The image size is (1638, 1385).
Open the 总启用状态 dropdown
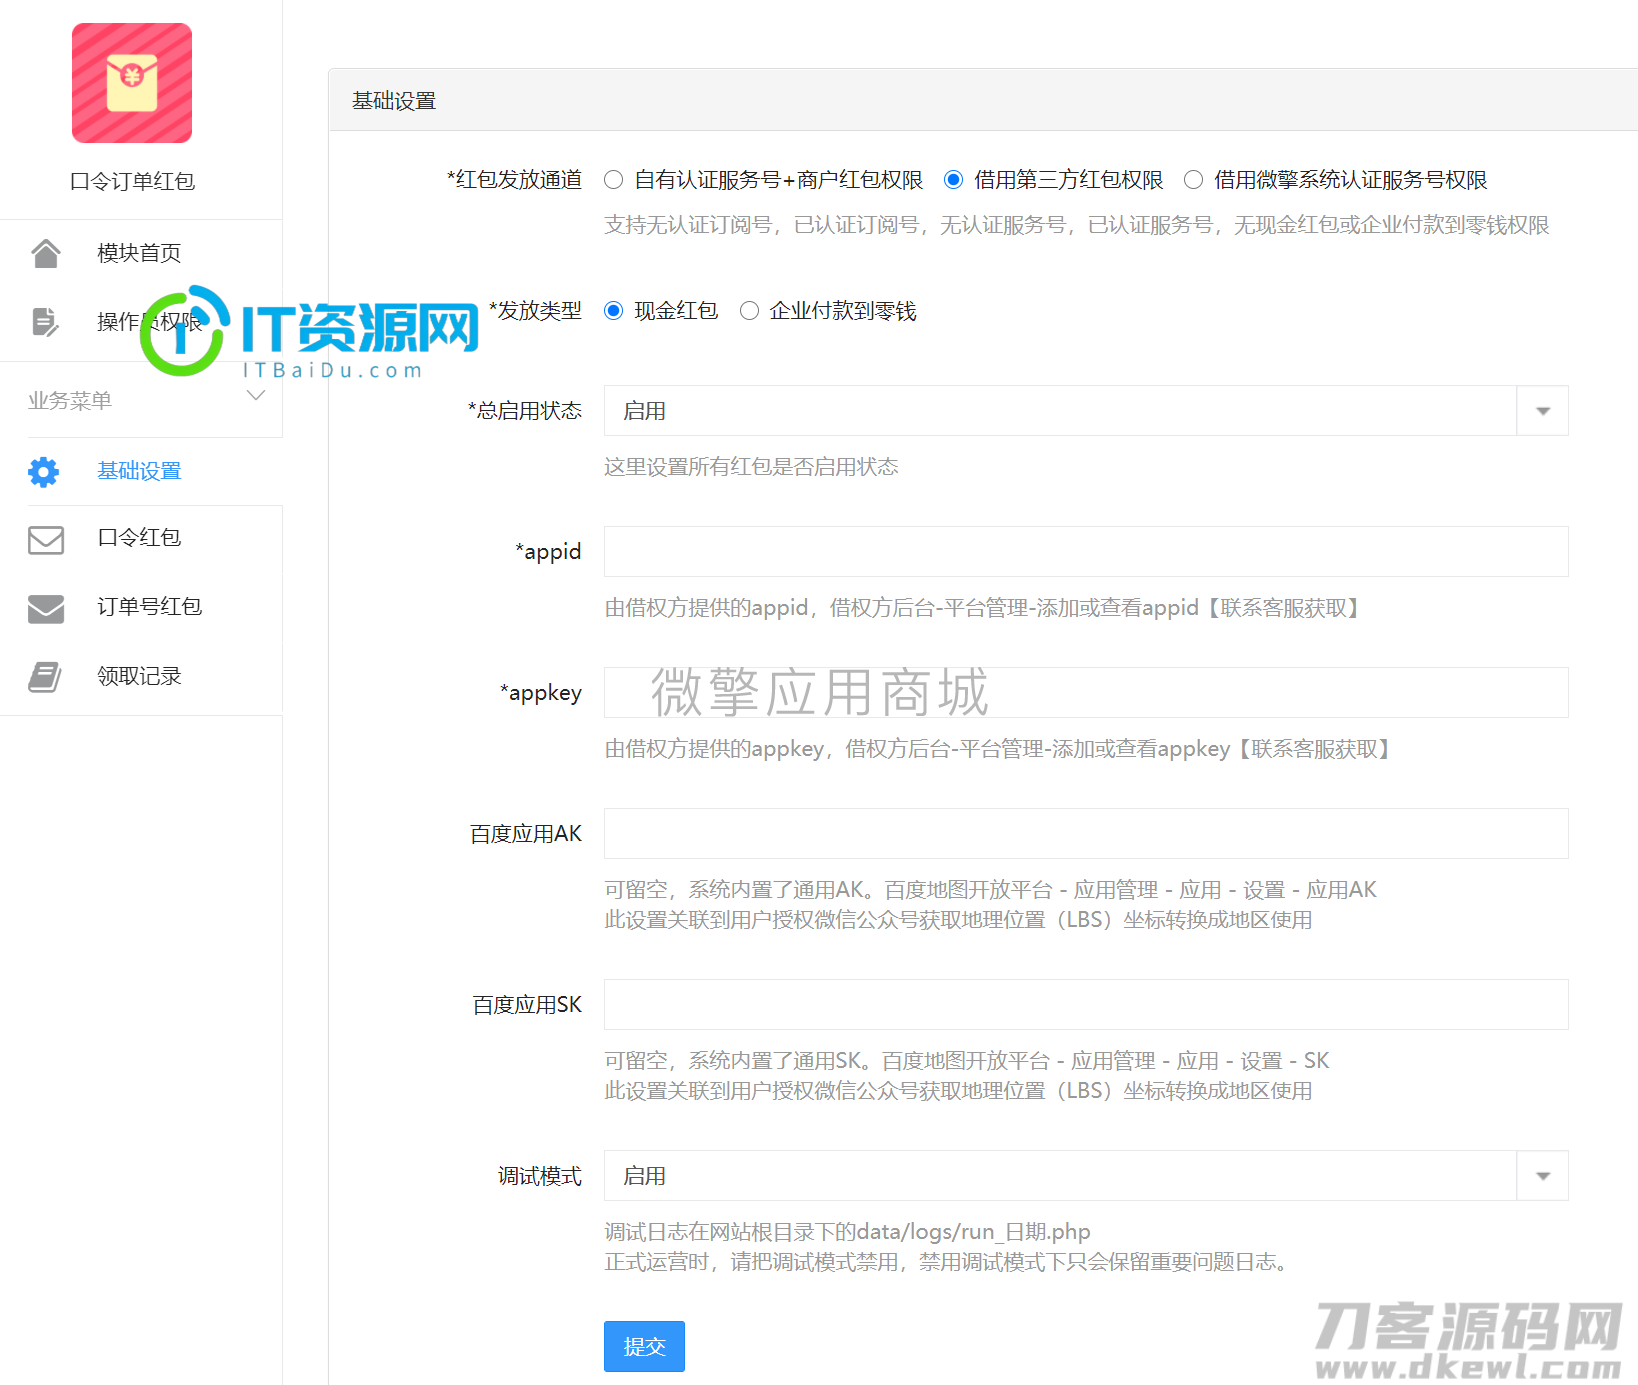point(1086,411)
